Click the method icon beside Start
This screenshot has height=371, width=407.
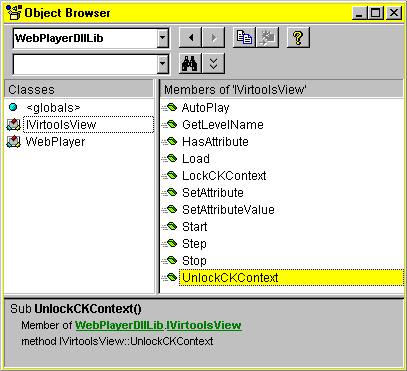tap(170, 226)
